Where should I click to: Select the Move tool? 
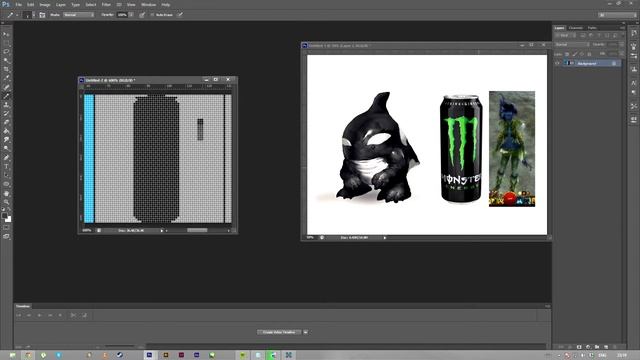(x=6, y=34)
